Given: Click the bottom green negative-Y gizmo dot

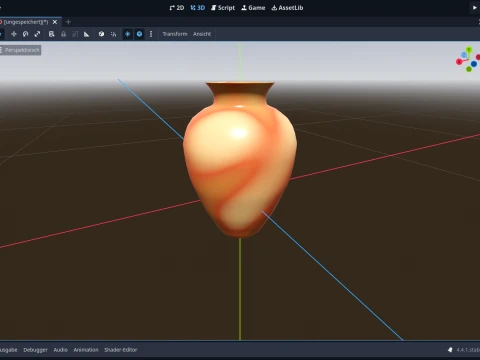Looking at the screenshot, I should coord(469,69).
